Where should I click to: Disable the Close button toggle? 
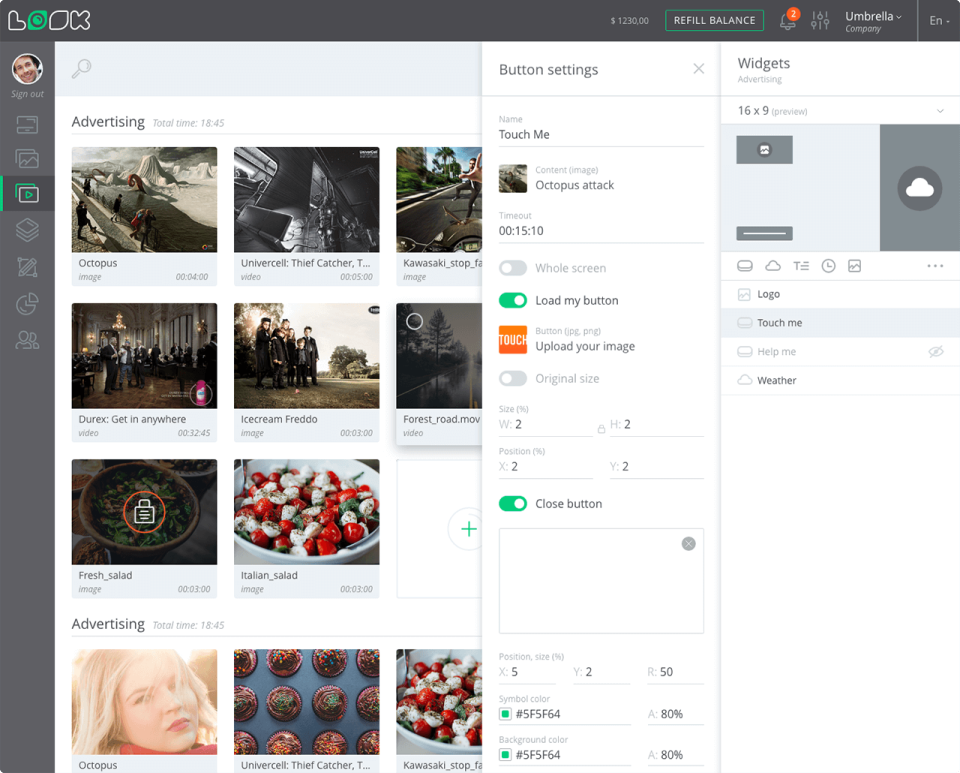pos(512,504)
